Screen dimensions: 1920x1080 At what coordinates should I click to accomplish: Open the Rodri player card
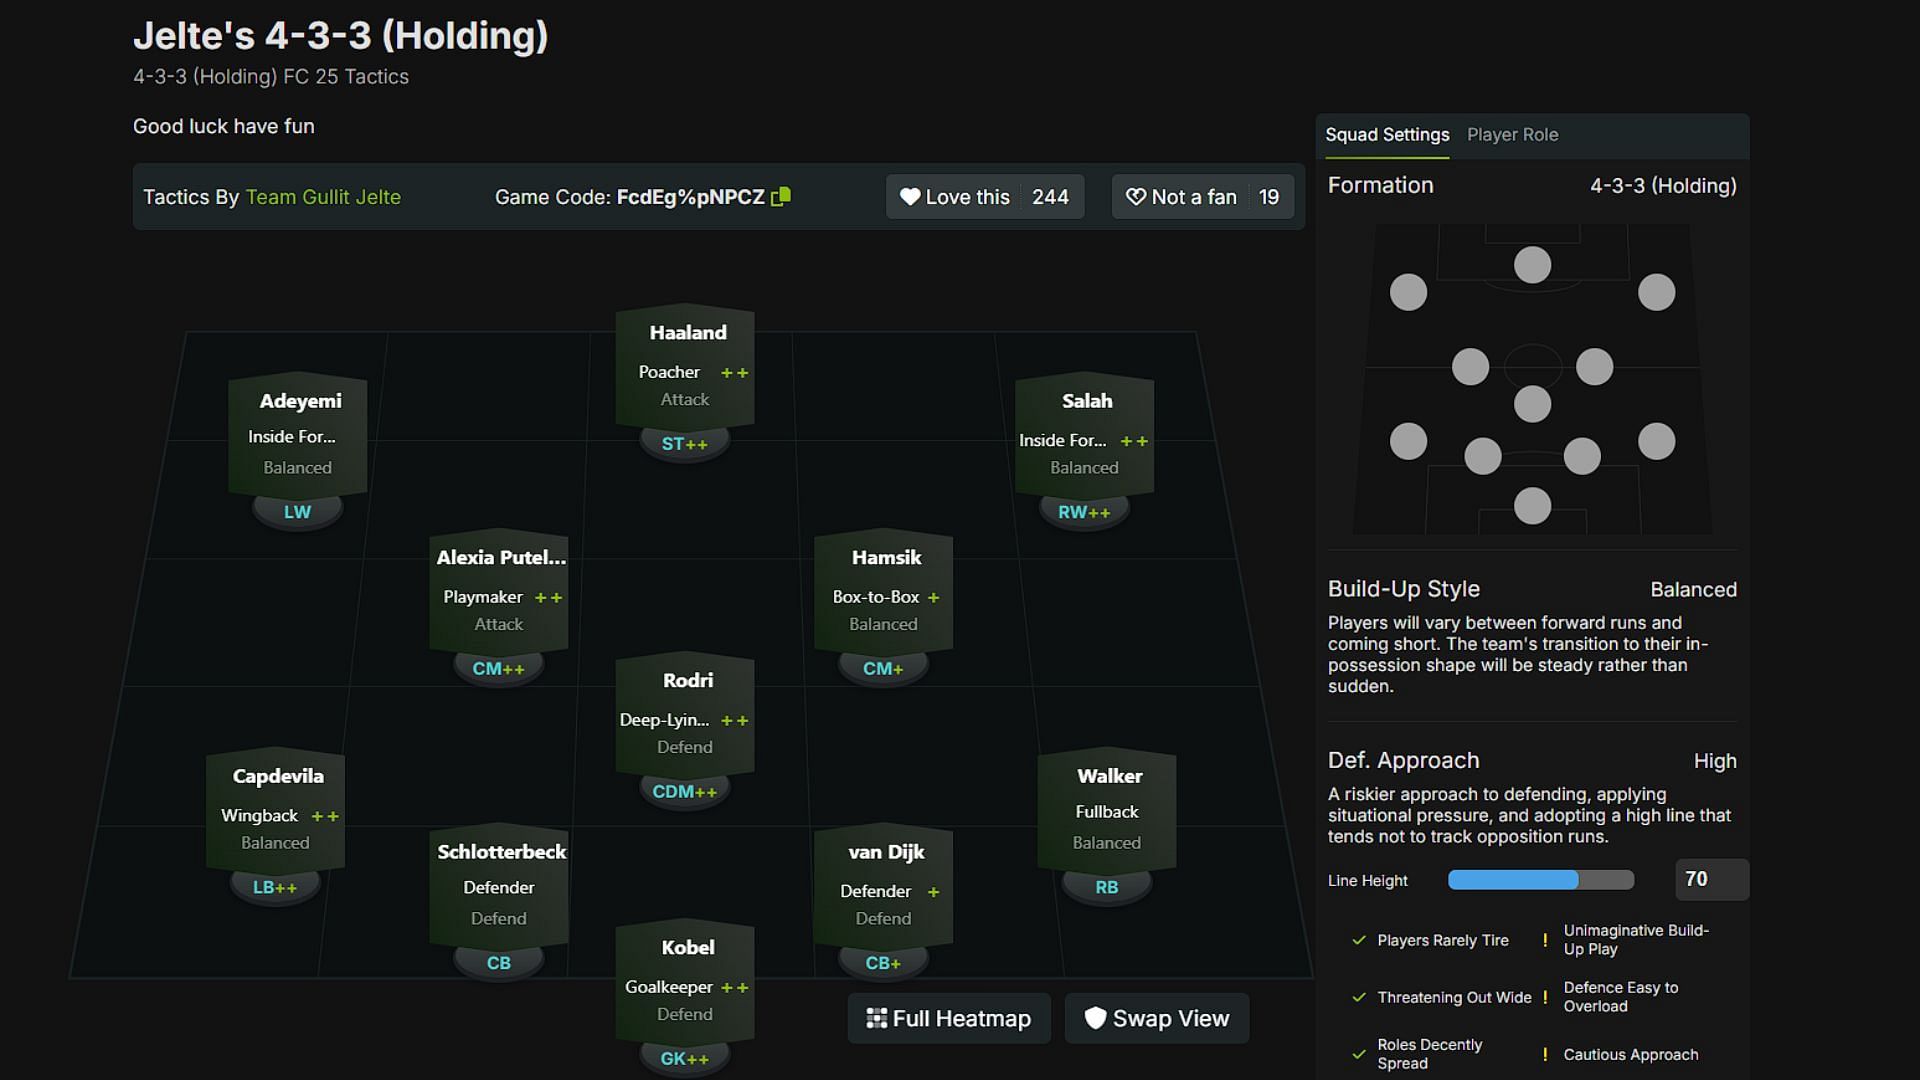point(686,713)
